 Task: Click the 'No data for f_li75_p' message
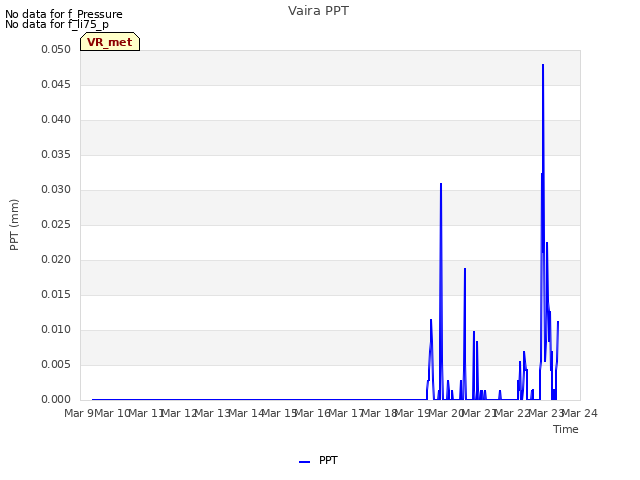pos(57,24)
